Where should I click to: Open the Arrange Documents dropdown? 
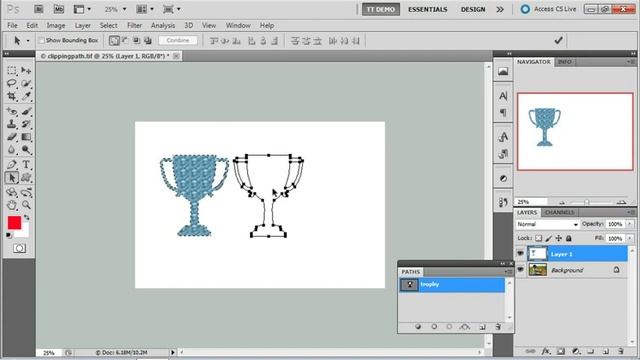click(145, 9)
